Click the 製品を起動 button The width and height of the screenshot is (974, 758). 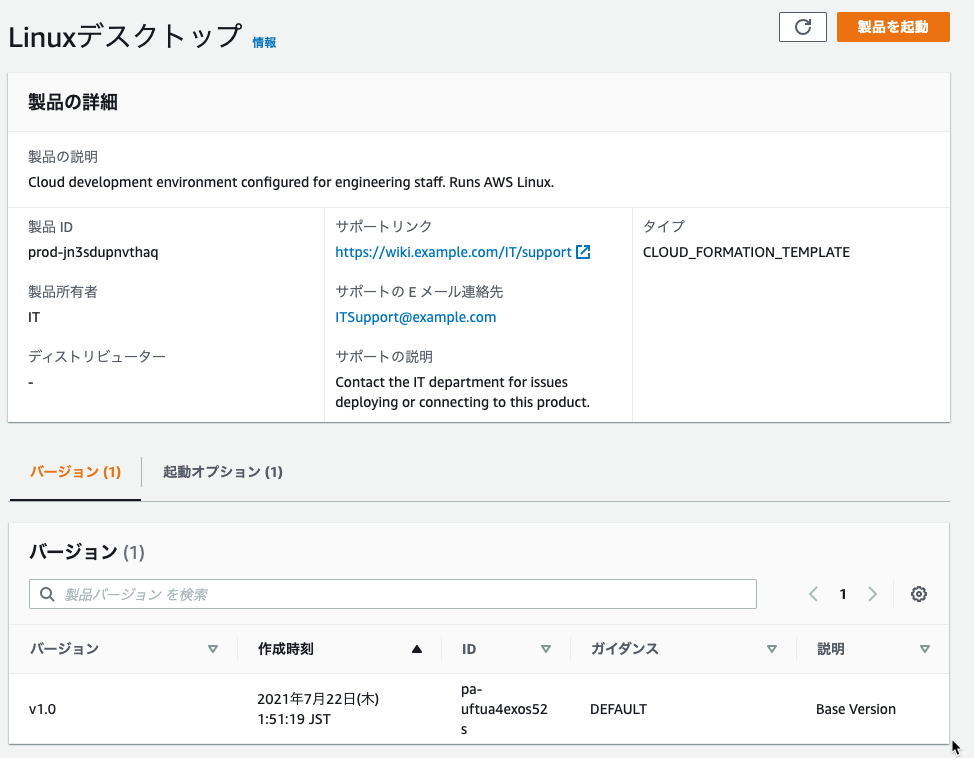pyautogui.click(x=893, y=27)
